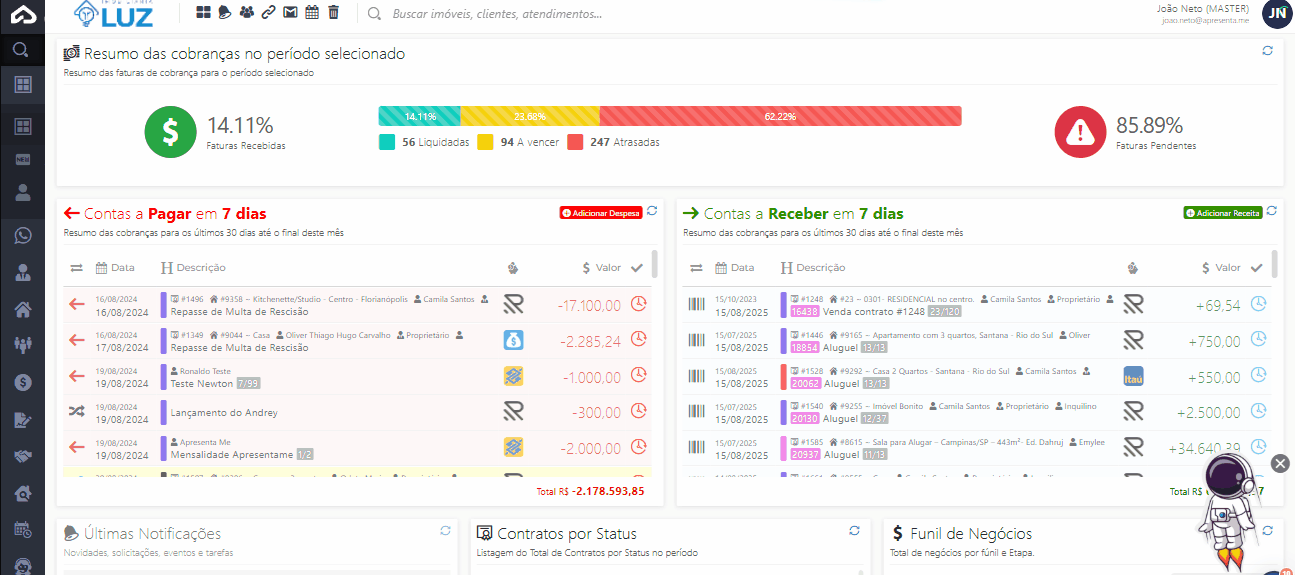Sort Contas a Receber by Valor column

point(1221,267)
